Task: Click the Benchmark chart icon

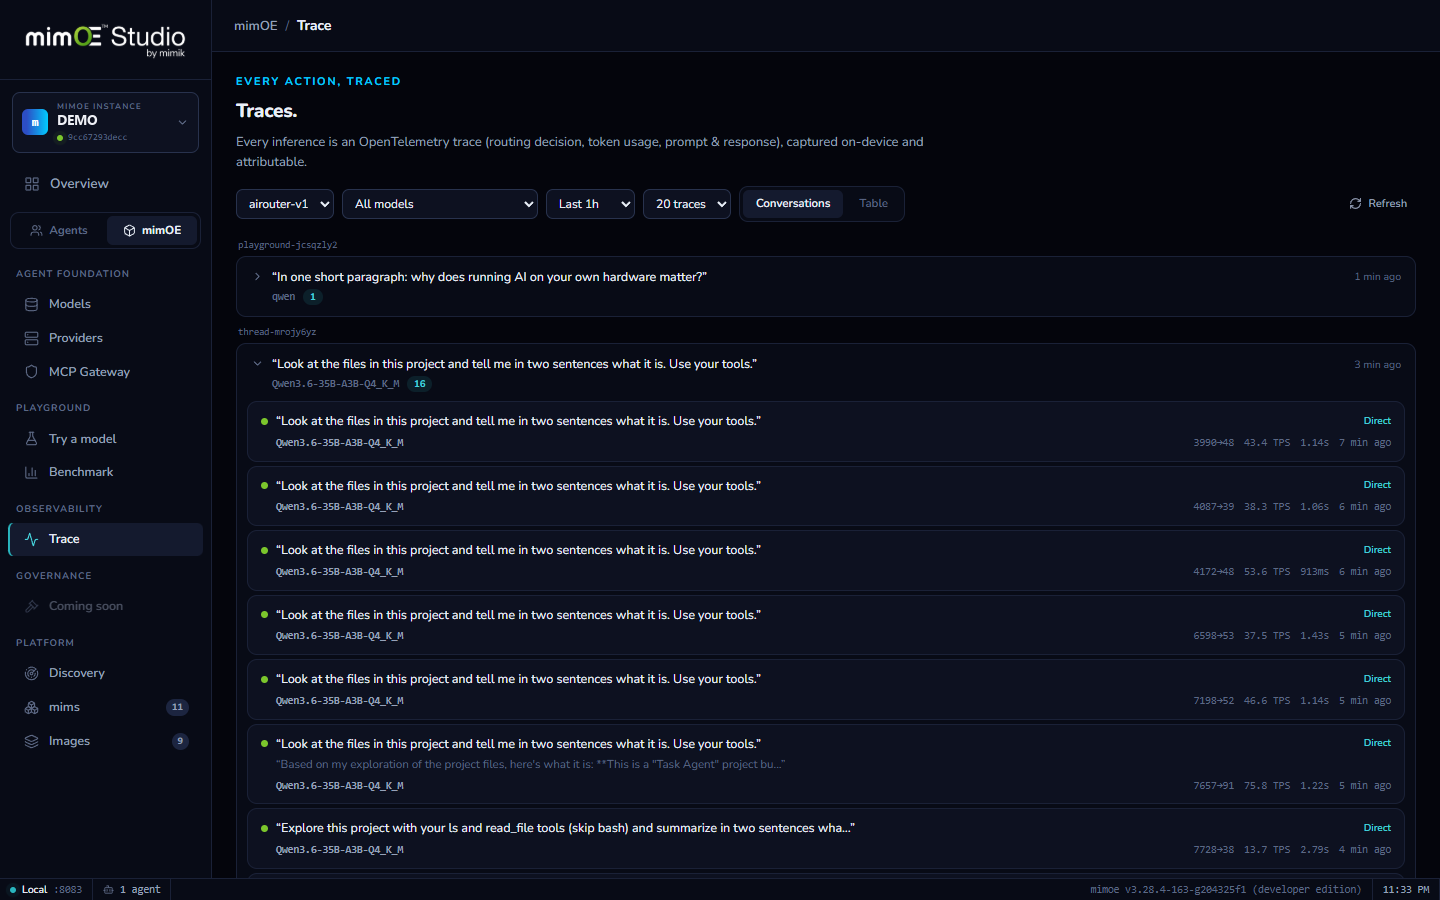Action: (32, 472)
